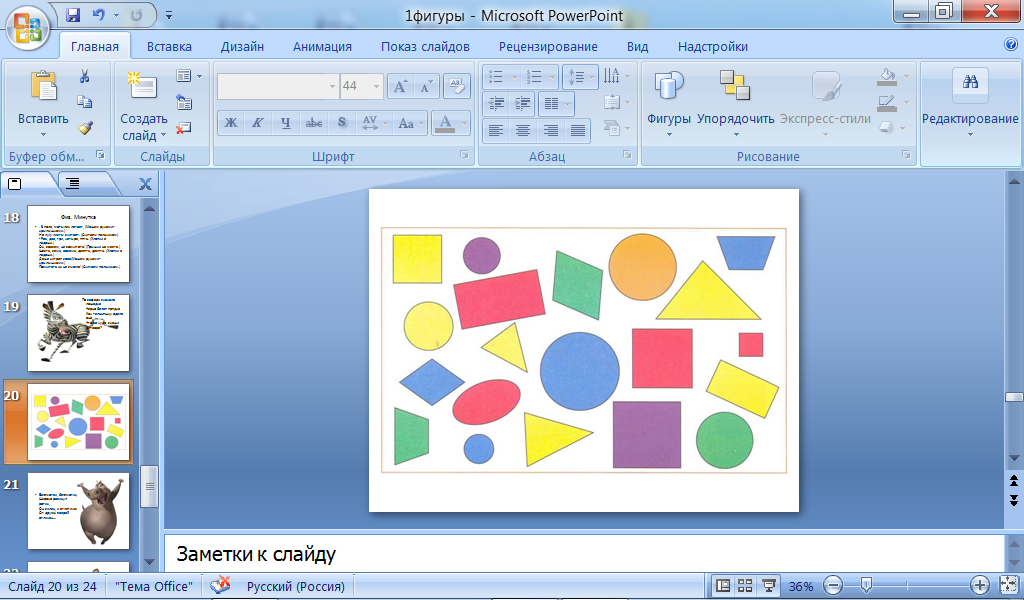Click the delete slide icon
This screenshot has height=600, width=1024.
[184, 127]
